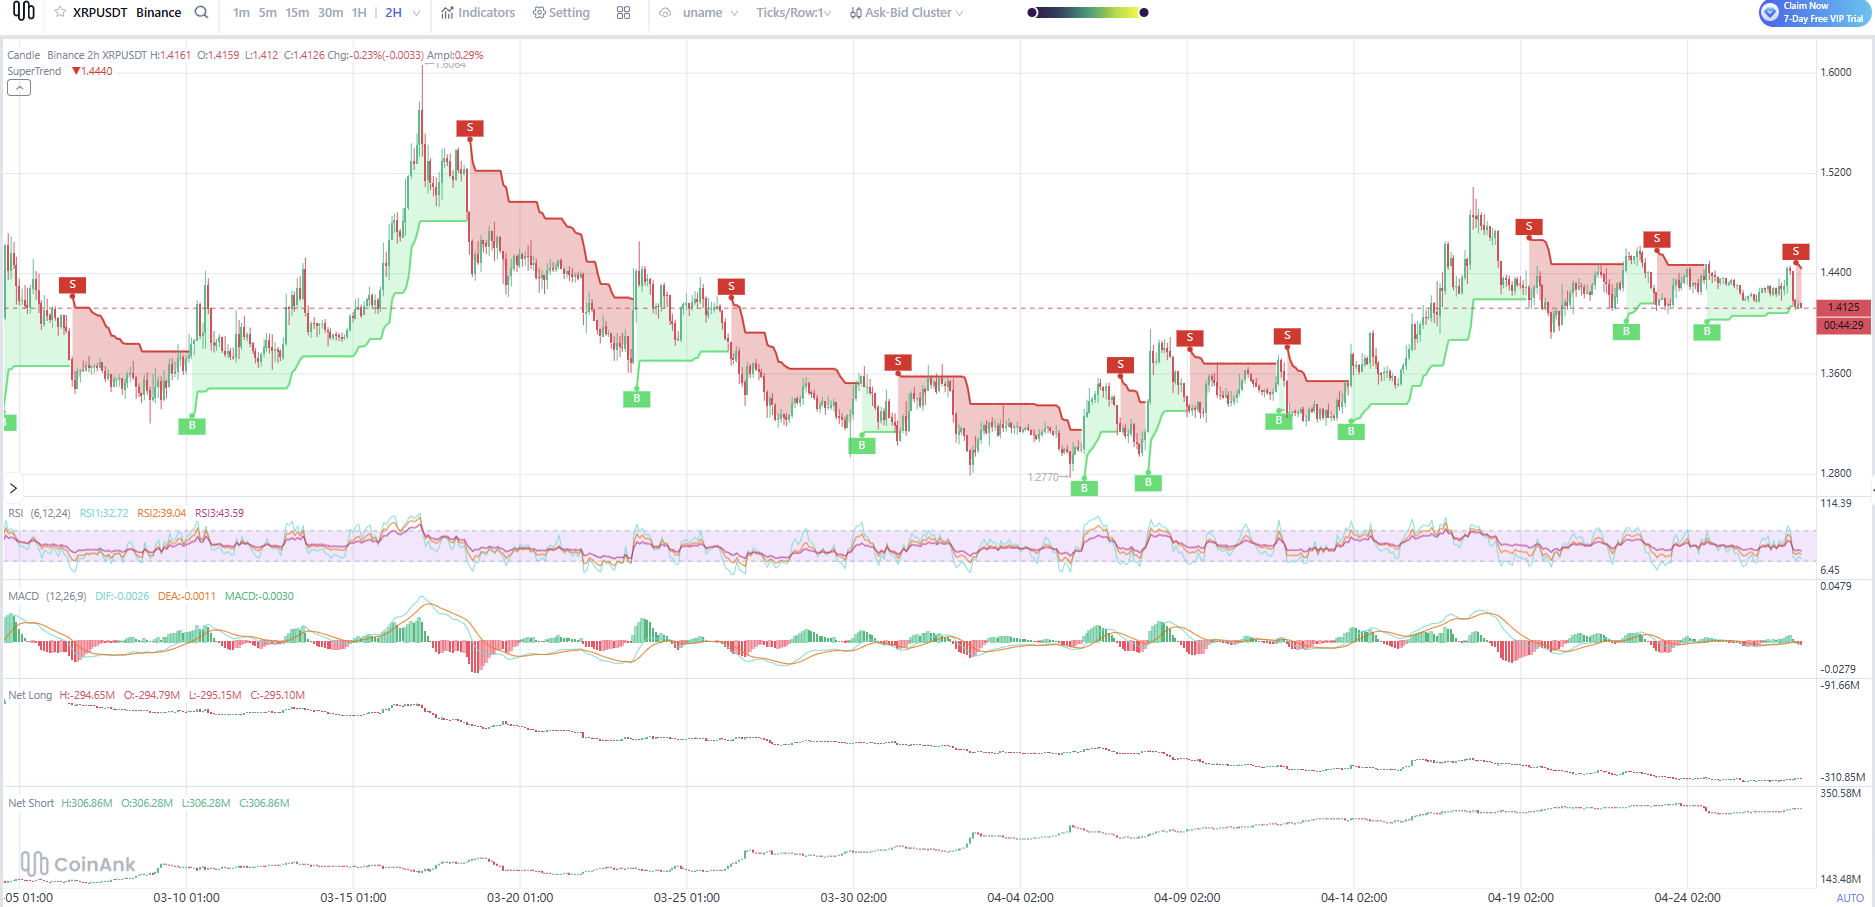Expand the timeframe dropdown arrow after 2H

coord(417,13)
